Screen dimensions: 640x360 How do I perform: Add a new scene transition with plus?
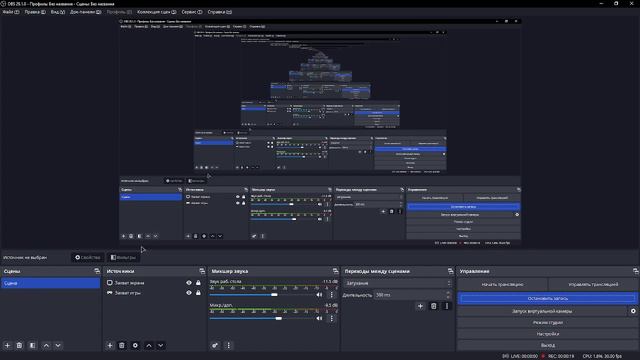coord(420,306)
